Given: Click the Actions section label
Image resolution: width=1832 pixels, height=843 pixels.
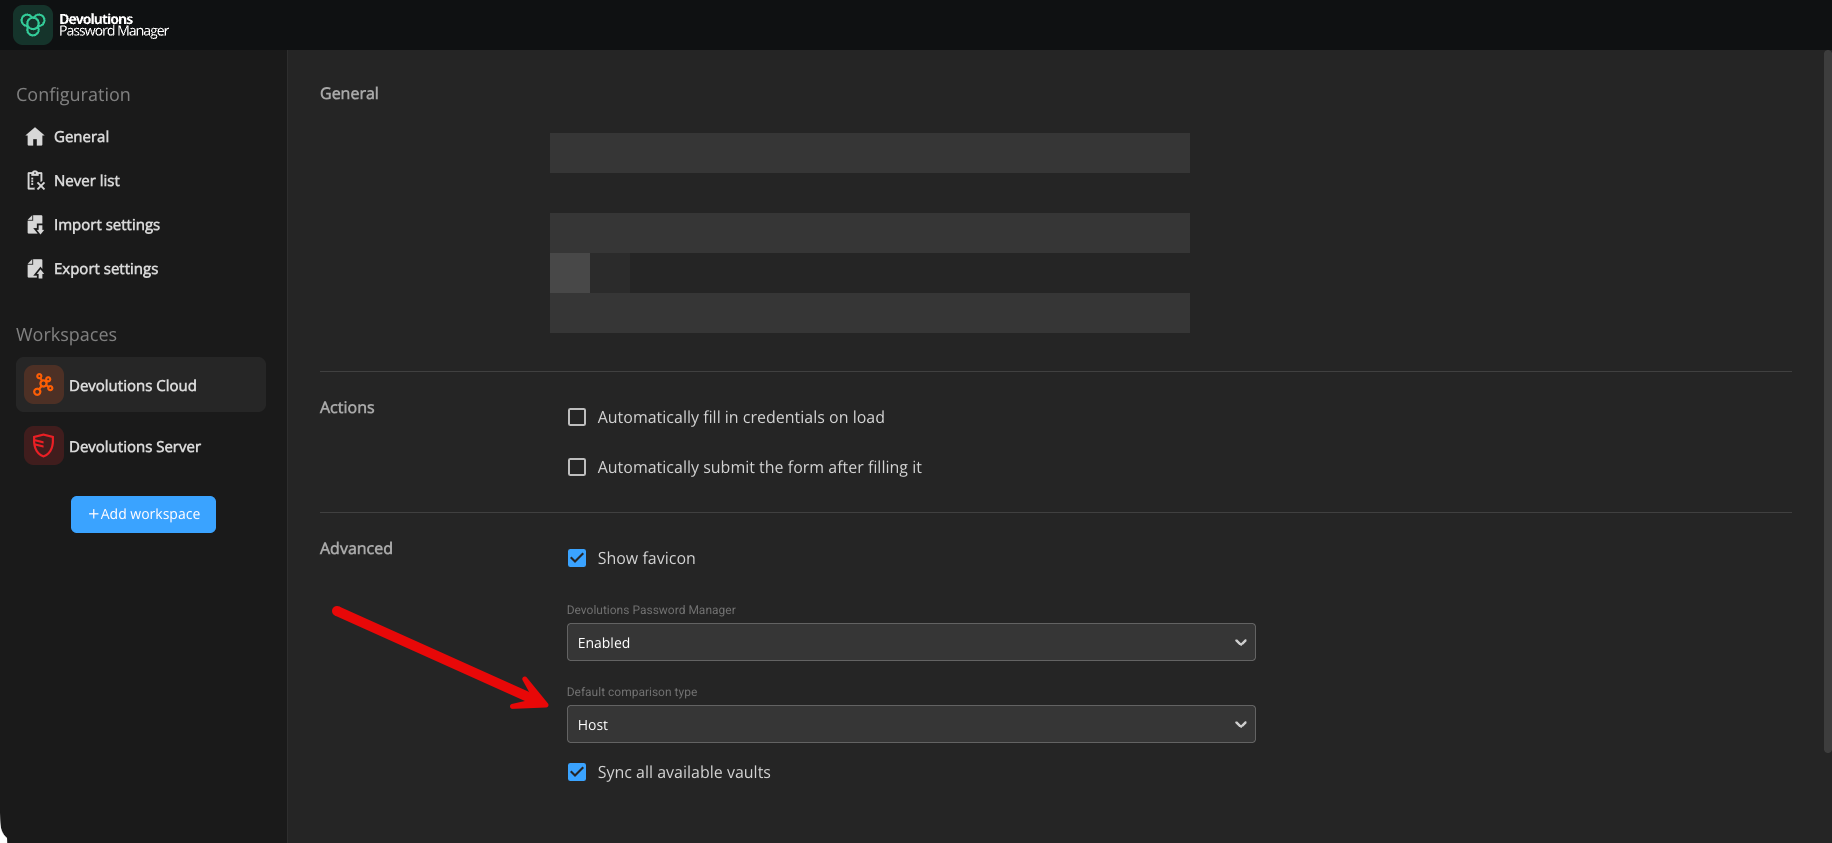Looking at the screenshot, I should click(x=347, y=407).
